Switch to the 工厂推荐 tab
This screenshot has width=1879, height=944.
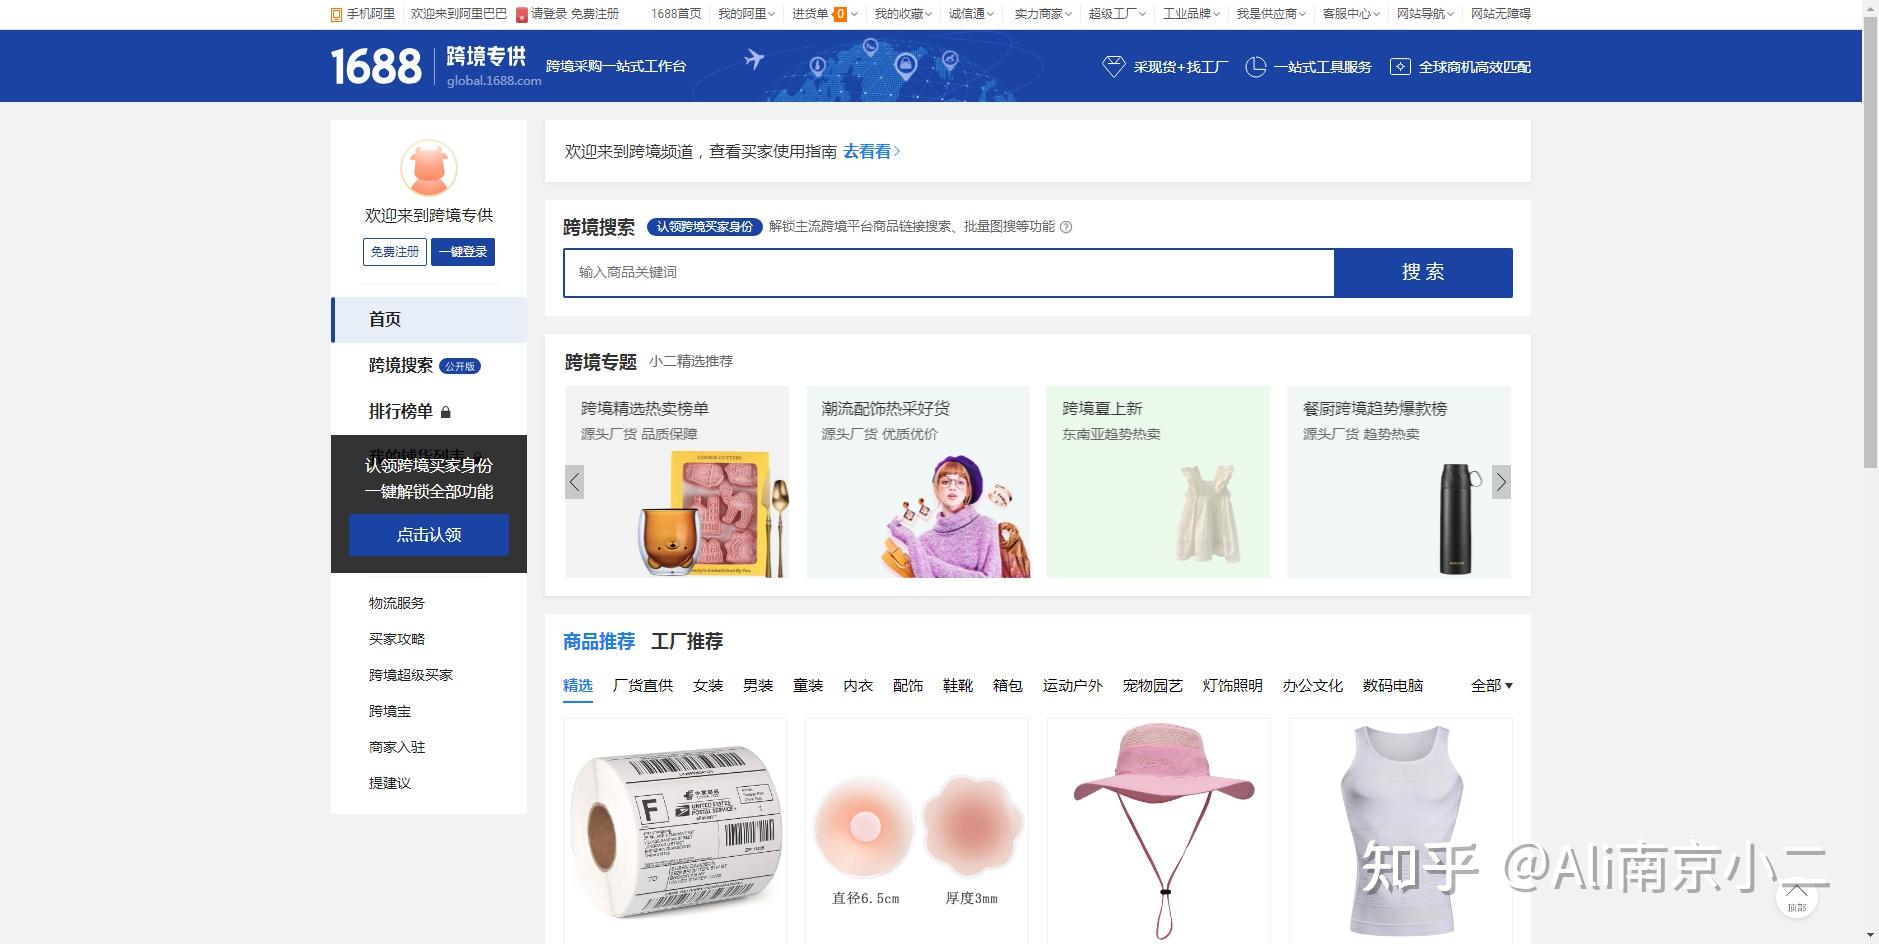(x=690, y=642)
